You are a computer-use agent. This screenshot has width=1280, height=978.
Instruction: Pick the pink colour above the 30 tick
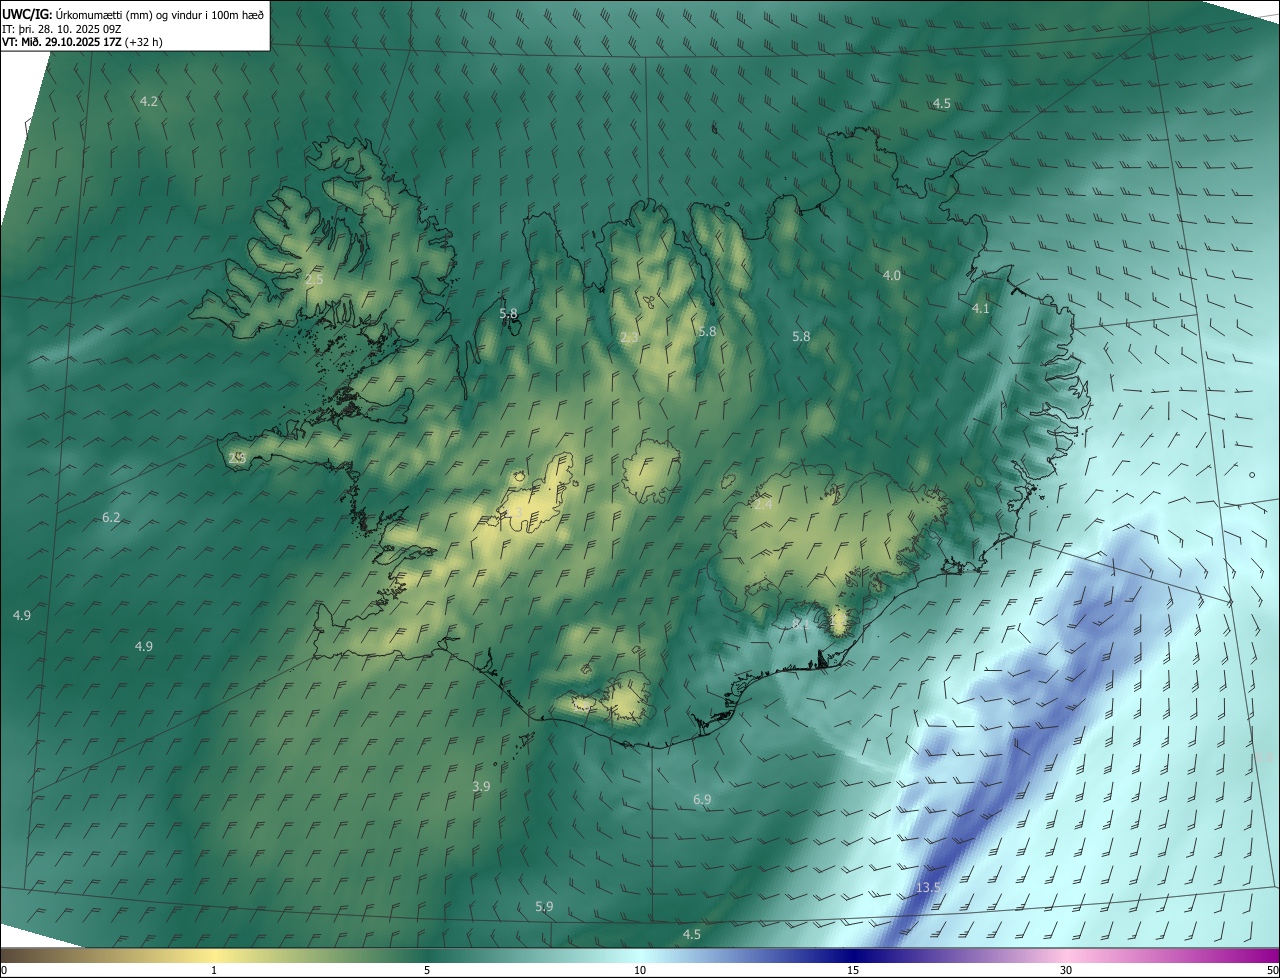click(x=1066, y=955)
